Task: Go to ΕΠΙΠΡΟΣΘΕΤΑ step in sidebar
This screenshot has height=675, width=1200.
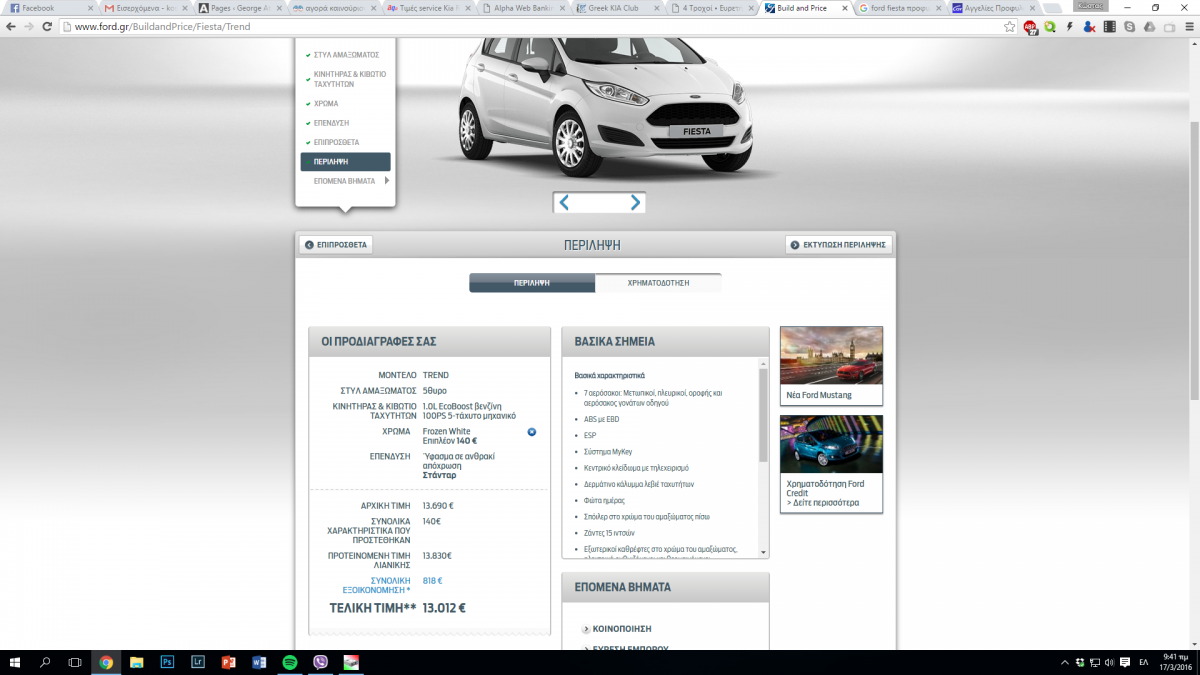Action: pos(336,142)
